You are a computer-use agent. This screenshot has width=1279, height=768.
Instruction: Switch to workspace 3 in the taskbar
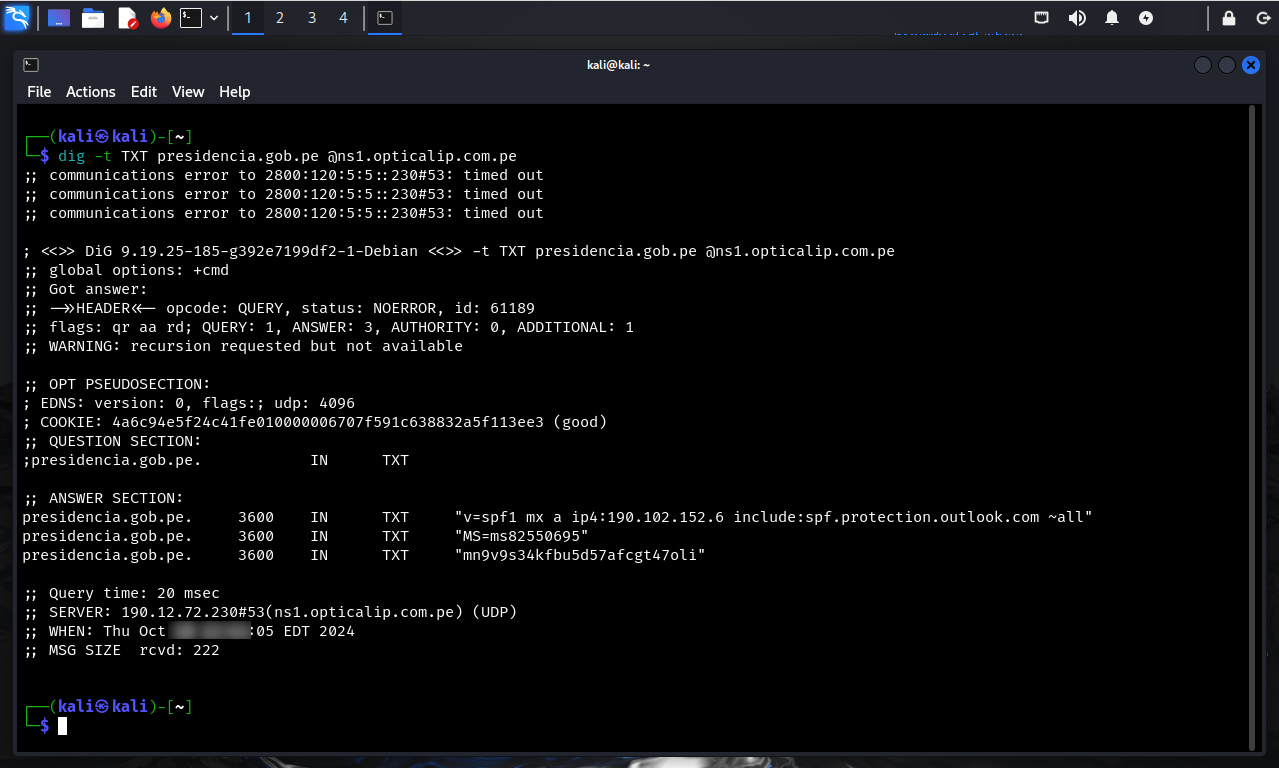click(311, 17)
